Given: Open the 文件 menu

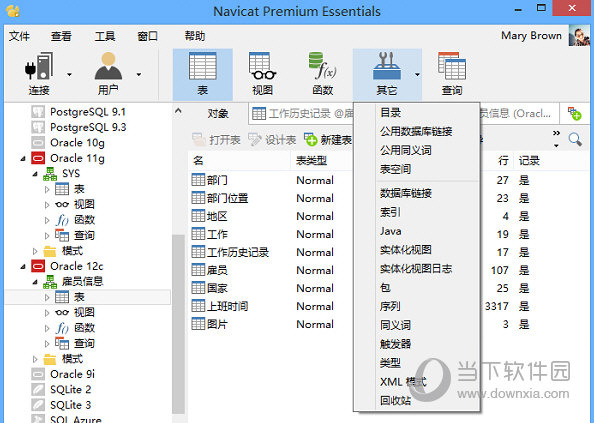Looking at the screenshot, I should (x=19, y=36).
